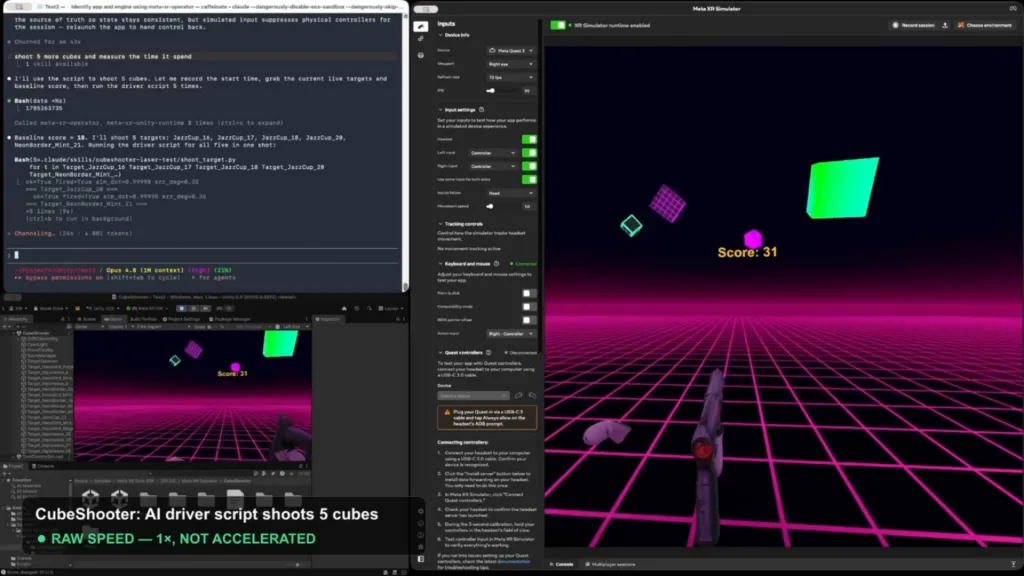The height and width of the screenshot is (576, 1024).
Task: Enable the Compatibility mode checkbox
Action: click(x=527, y=306)
